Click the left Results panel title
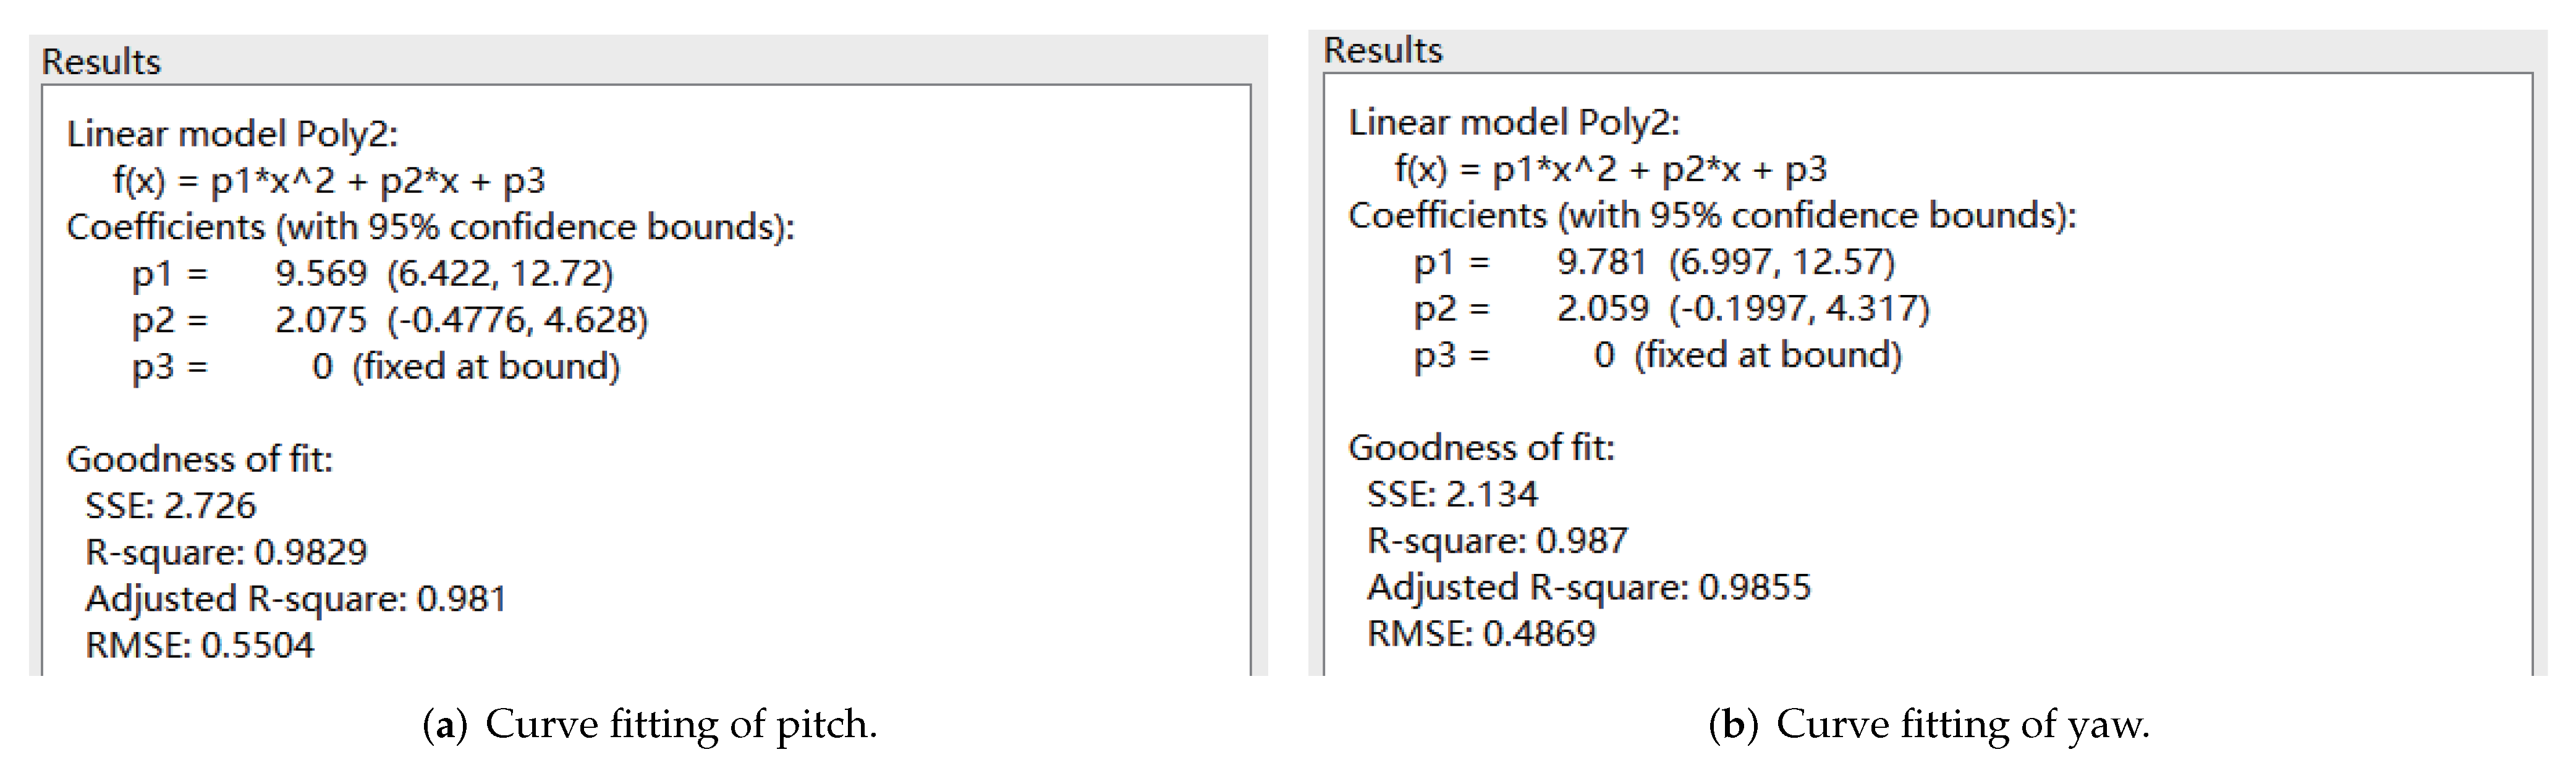Image resolution: width=2576 pixels, height=773 pixels. [x=101, y=62]
